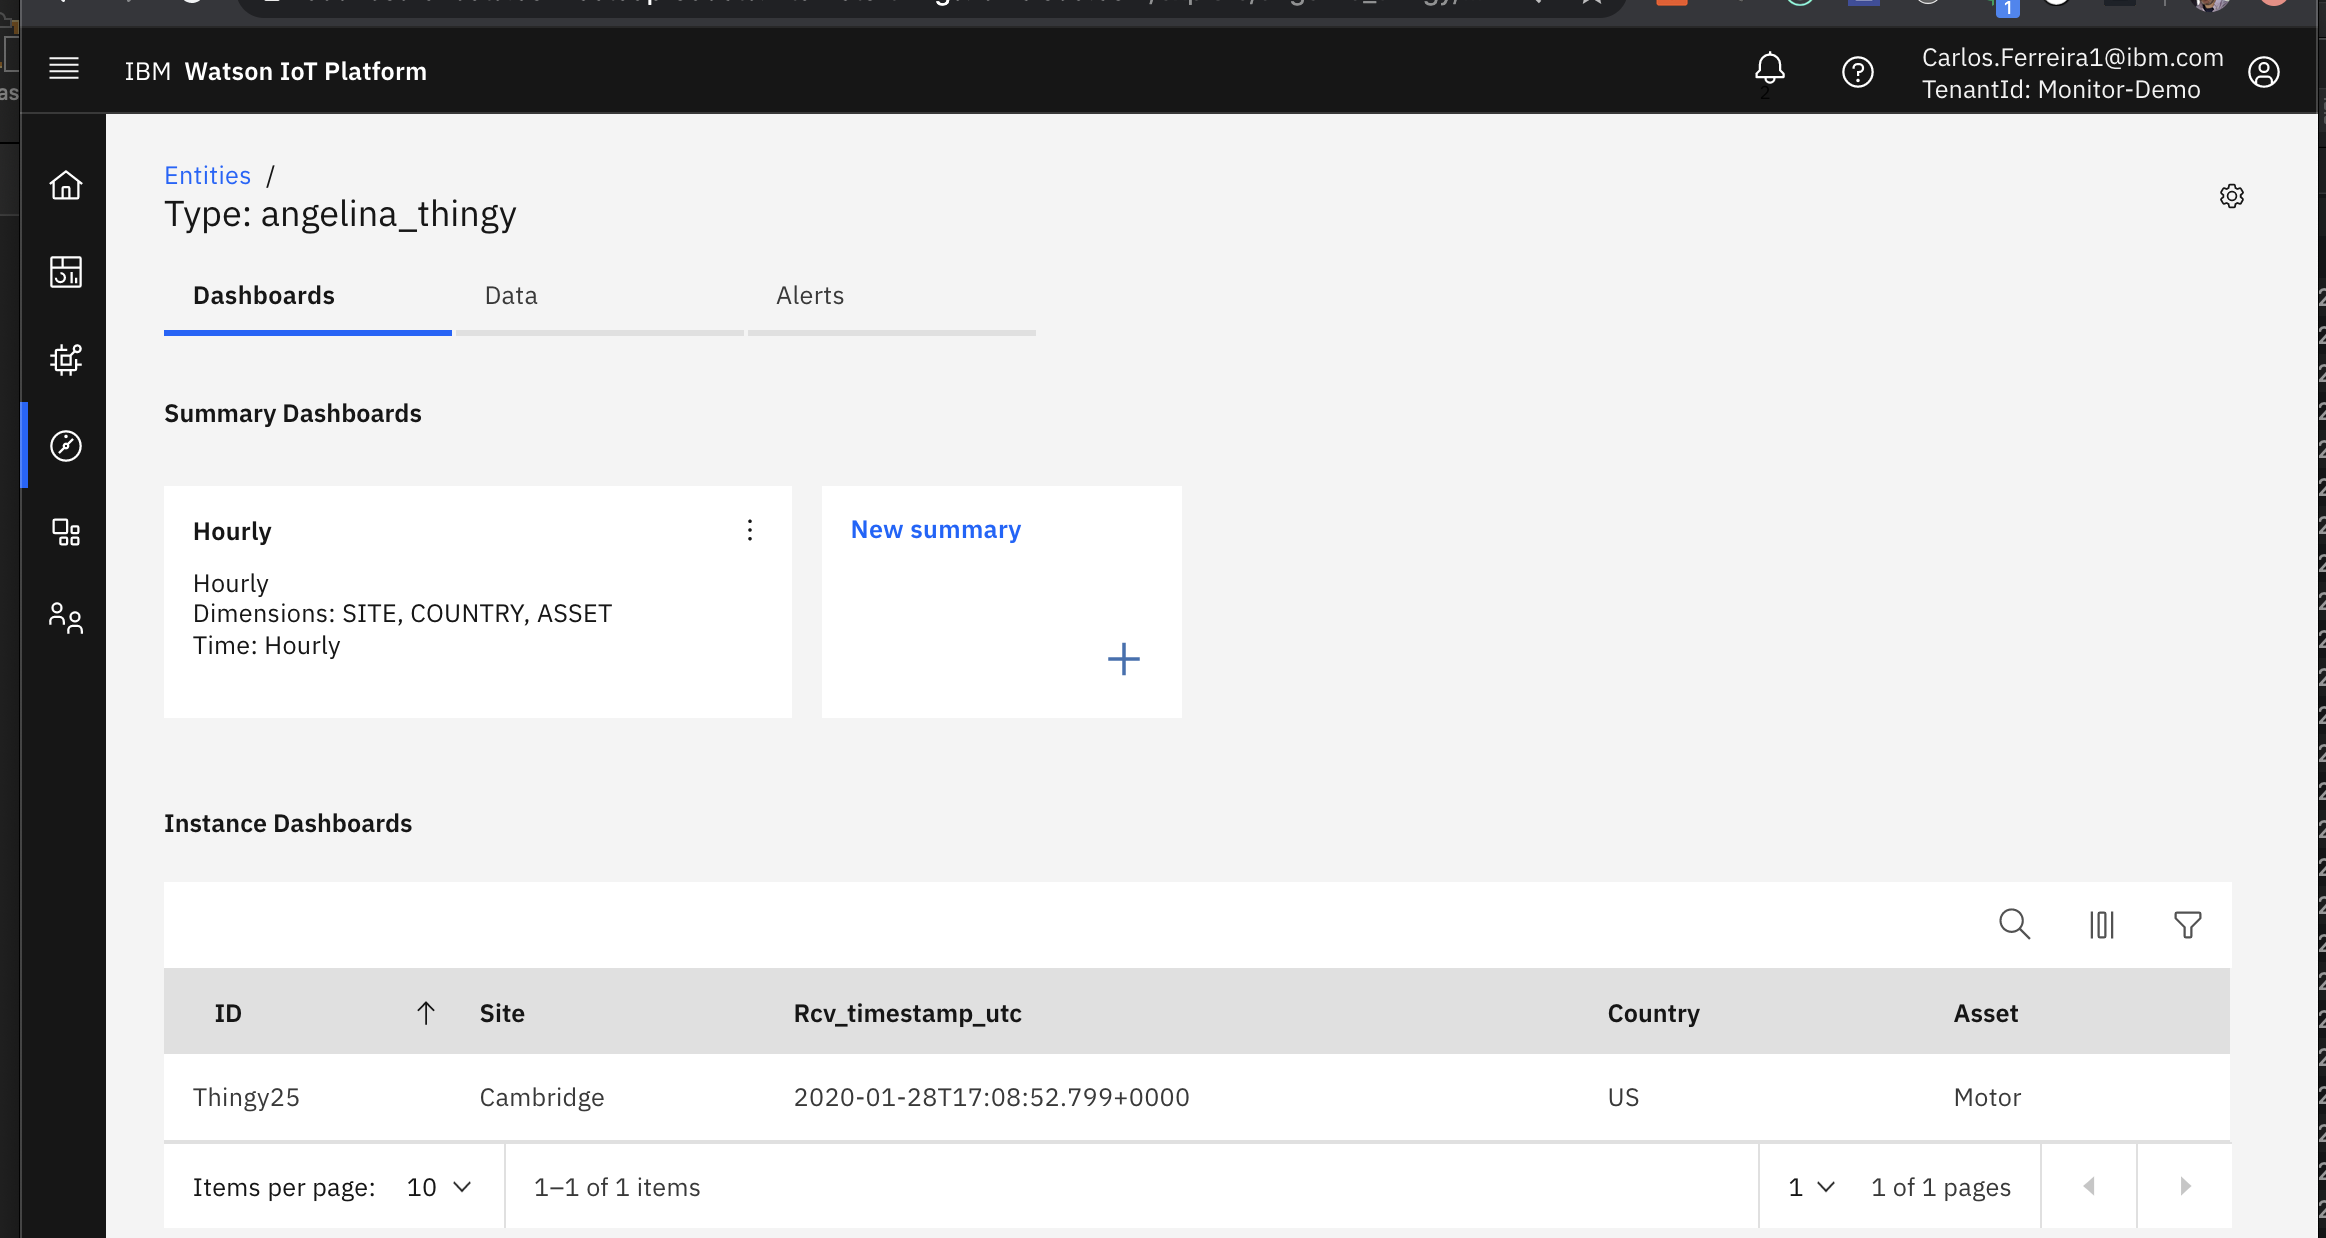Image resolution: width=2326 pixels, height=1238 pixels.
Task: Open devices chip icon in sidebar
Action: pyautogui.click(x=66, y=358)
